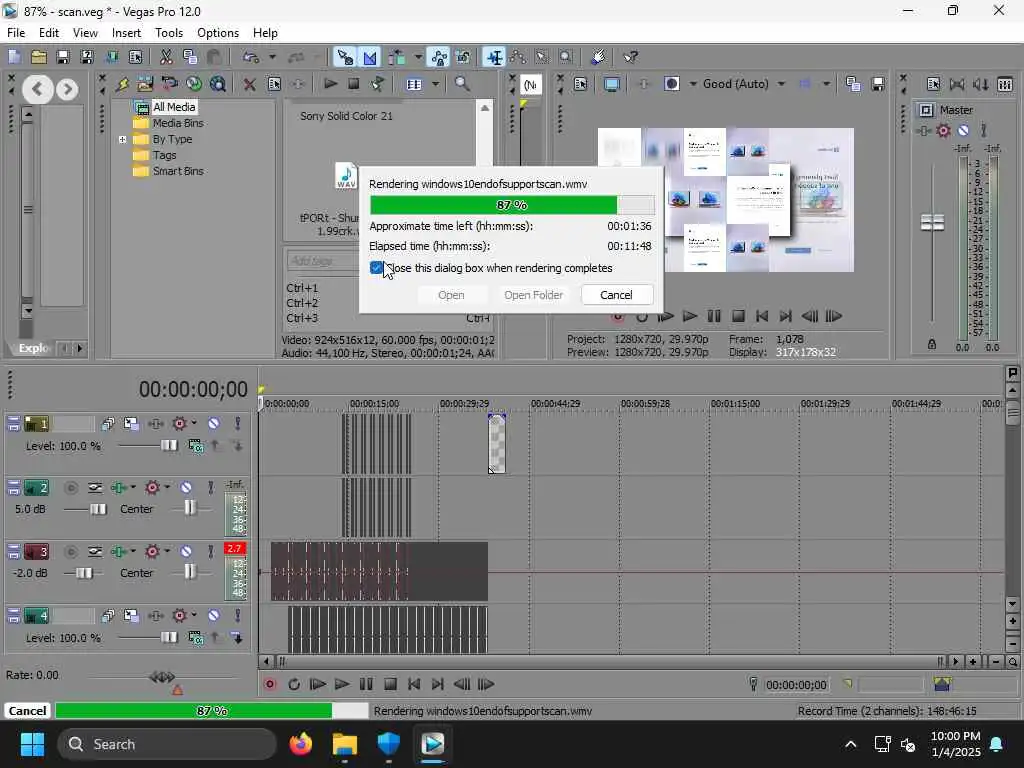Remove selected media with red X icon
Screen dimensions: 1024x768
coord(249,84)
